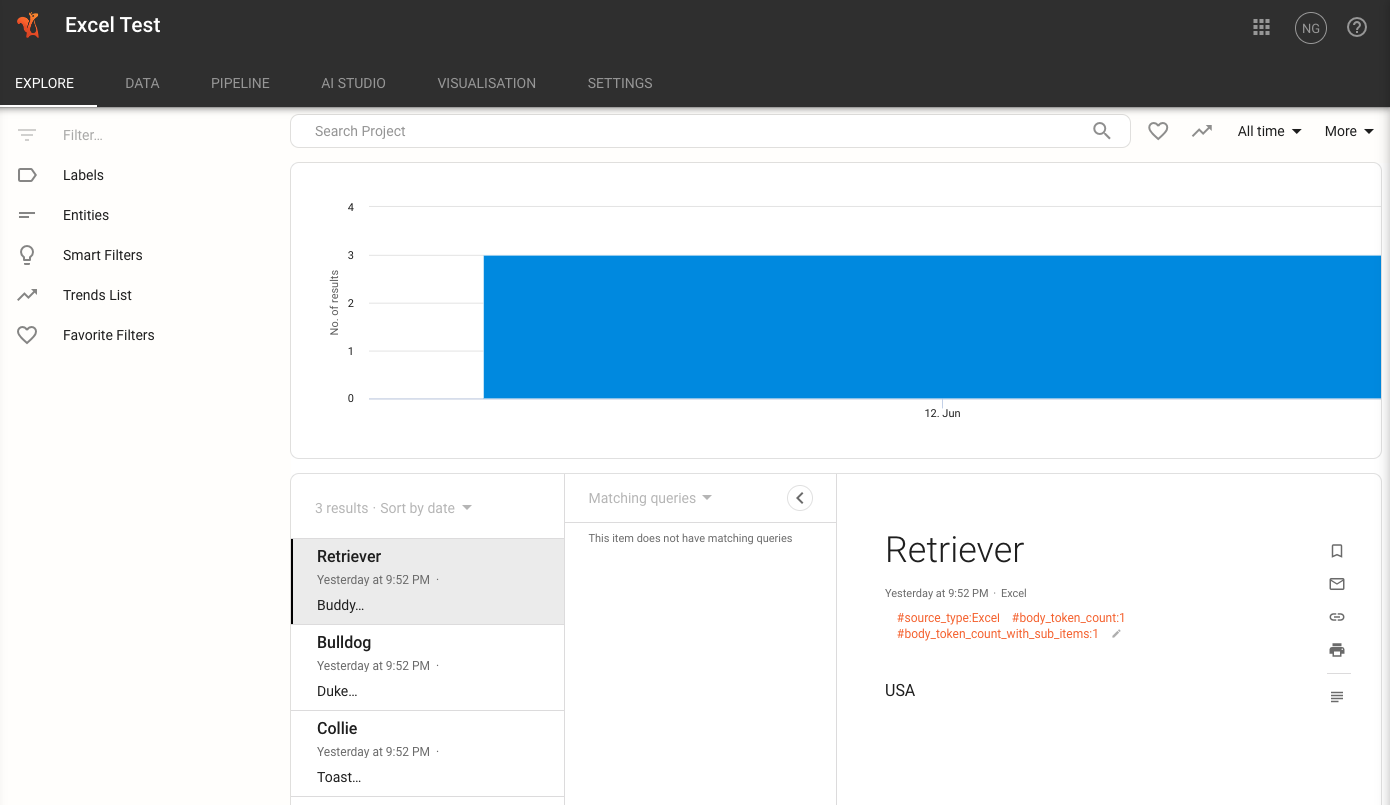
Task: Click the #body_token_count:1 tag
Action: pos(1068,618)
